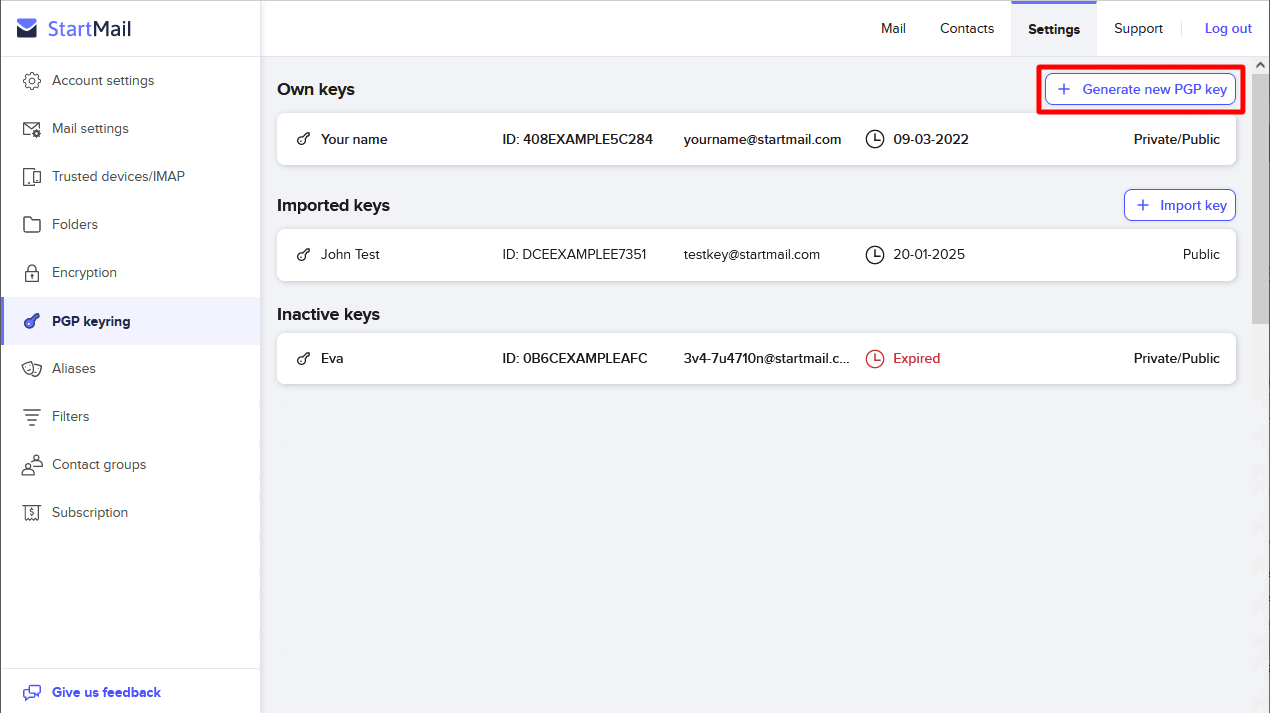The width and height of the screenshot is (1270, 713).
Task: Click the Folders folder icon
Action: click(32, 225)
